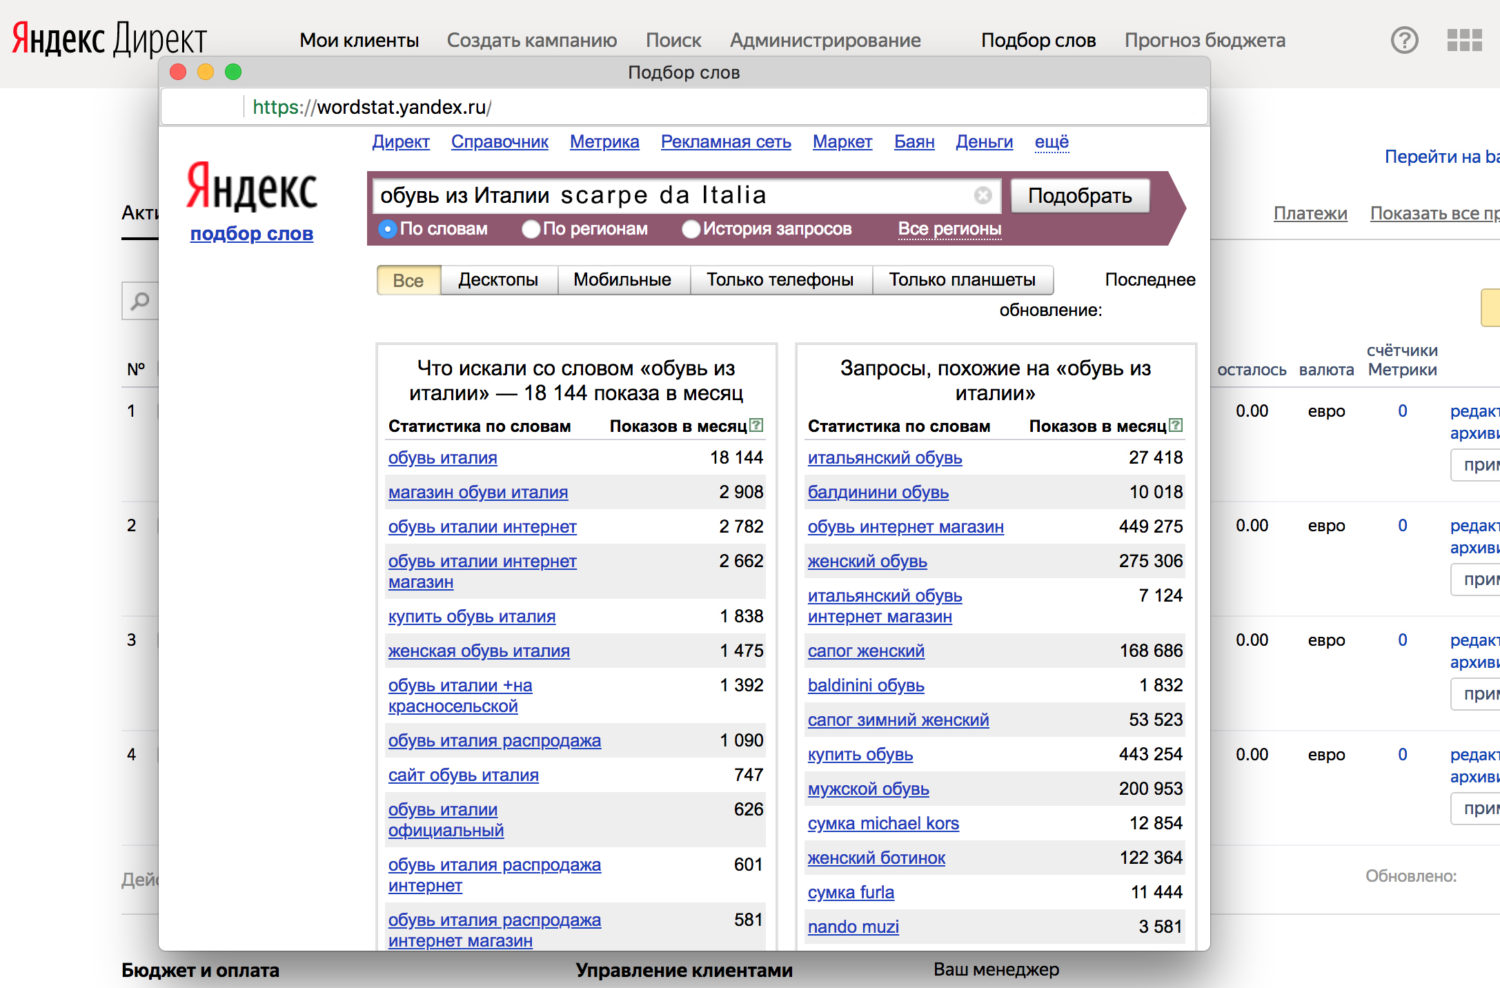The image size is (1500, 988).
Task: Open the сумка michael kors link
Action: pyautogui.click(x=883, y=824)
